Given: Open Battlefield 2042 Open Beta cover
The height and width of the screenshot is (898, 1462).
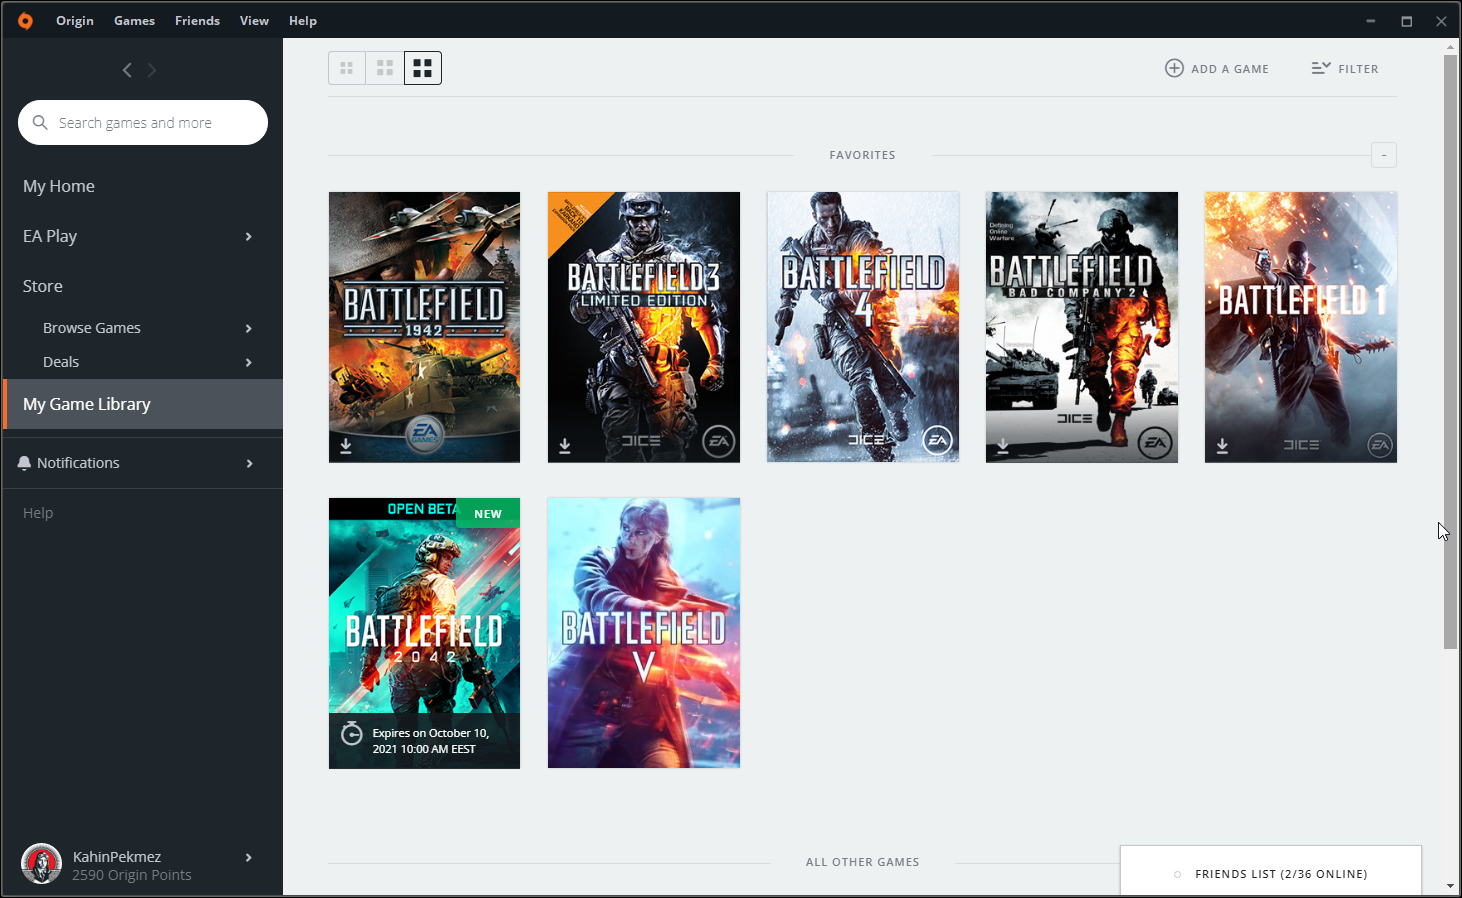Looking at the screenshot, I should pos(424,633).
